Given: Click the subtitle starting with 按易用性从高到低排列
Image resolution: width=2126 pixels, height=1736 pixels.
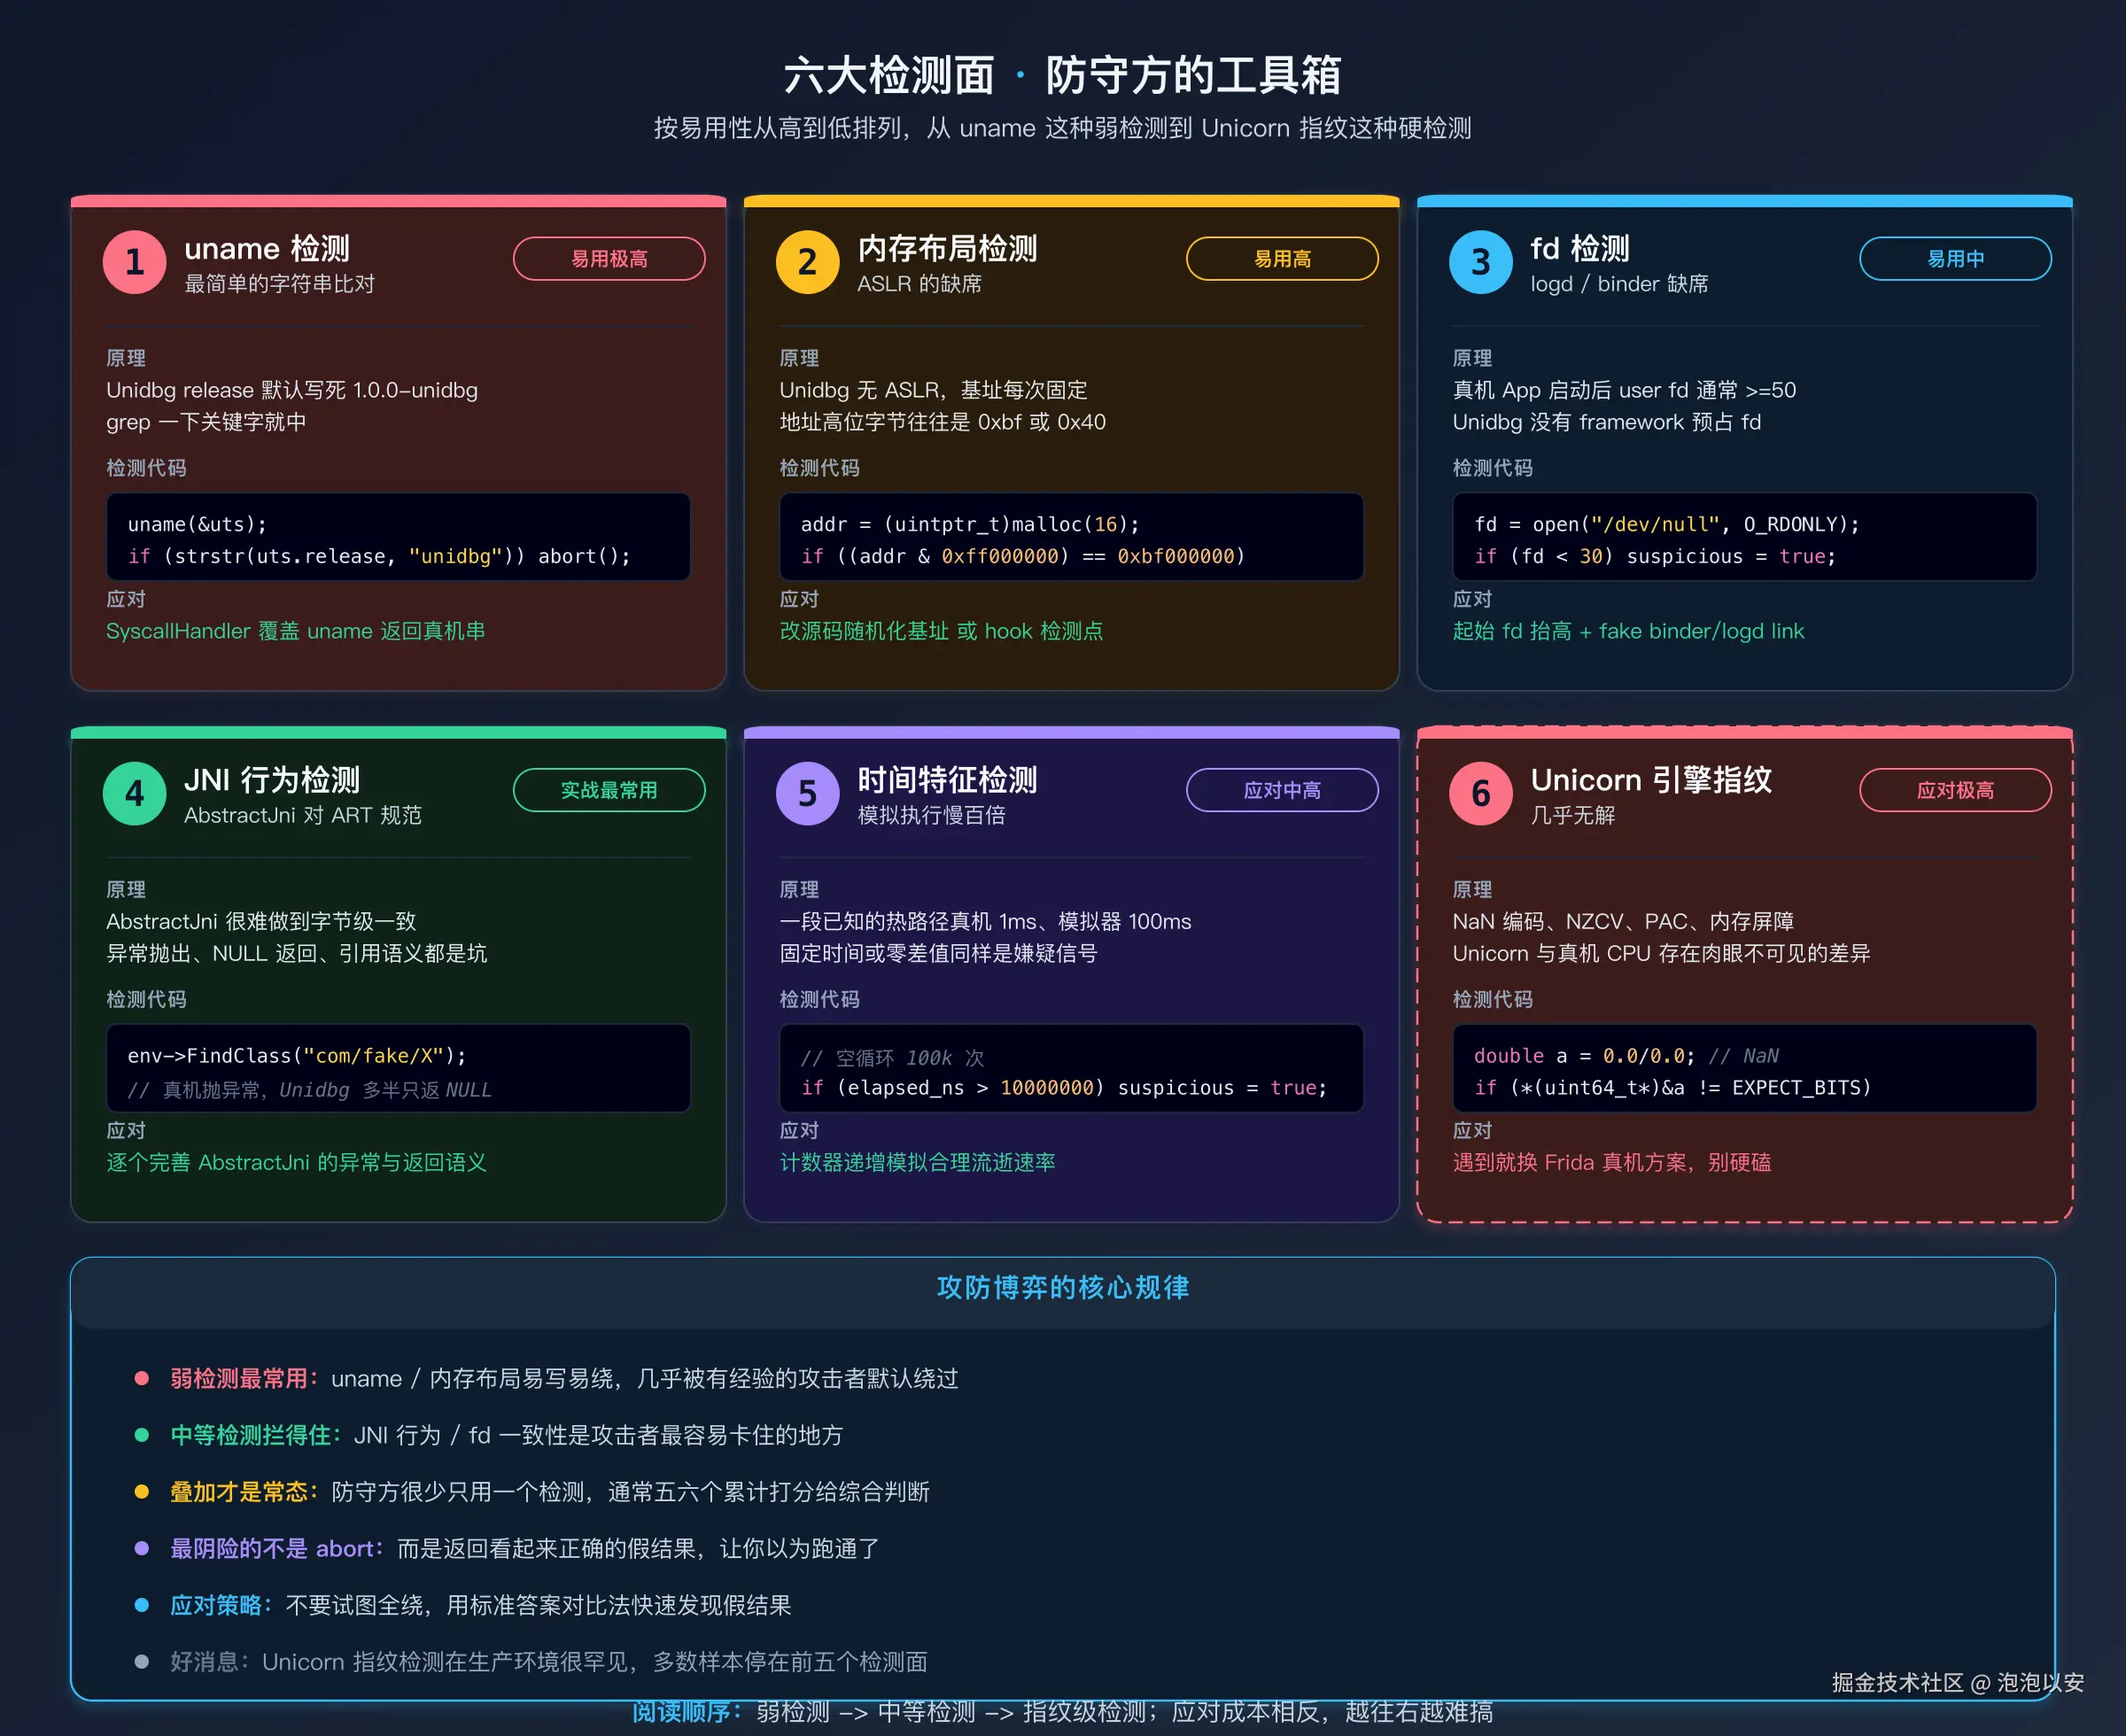Looking at the screenshot, I should (1062, 128).
